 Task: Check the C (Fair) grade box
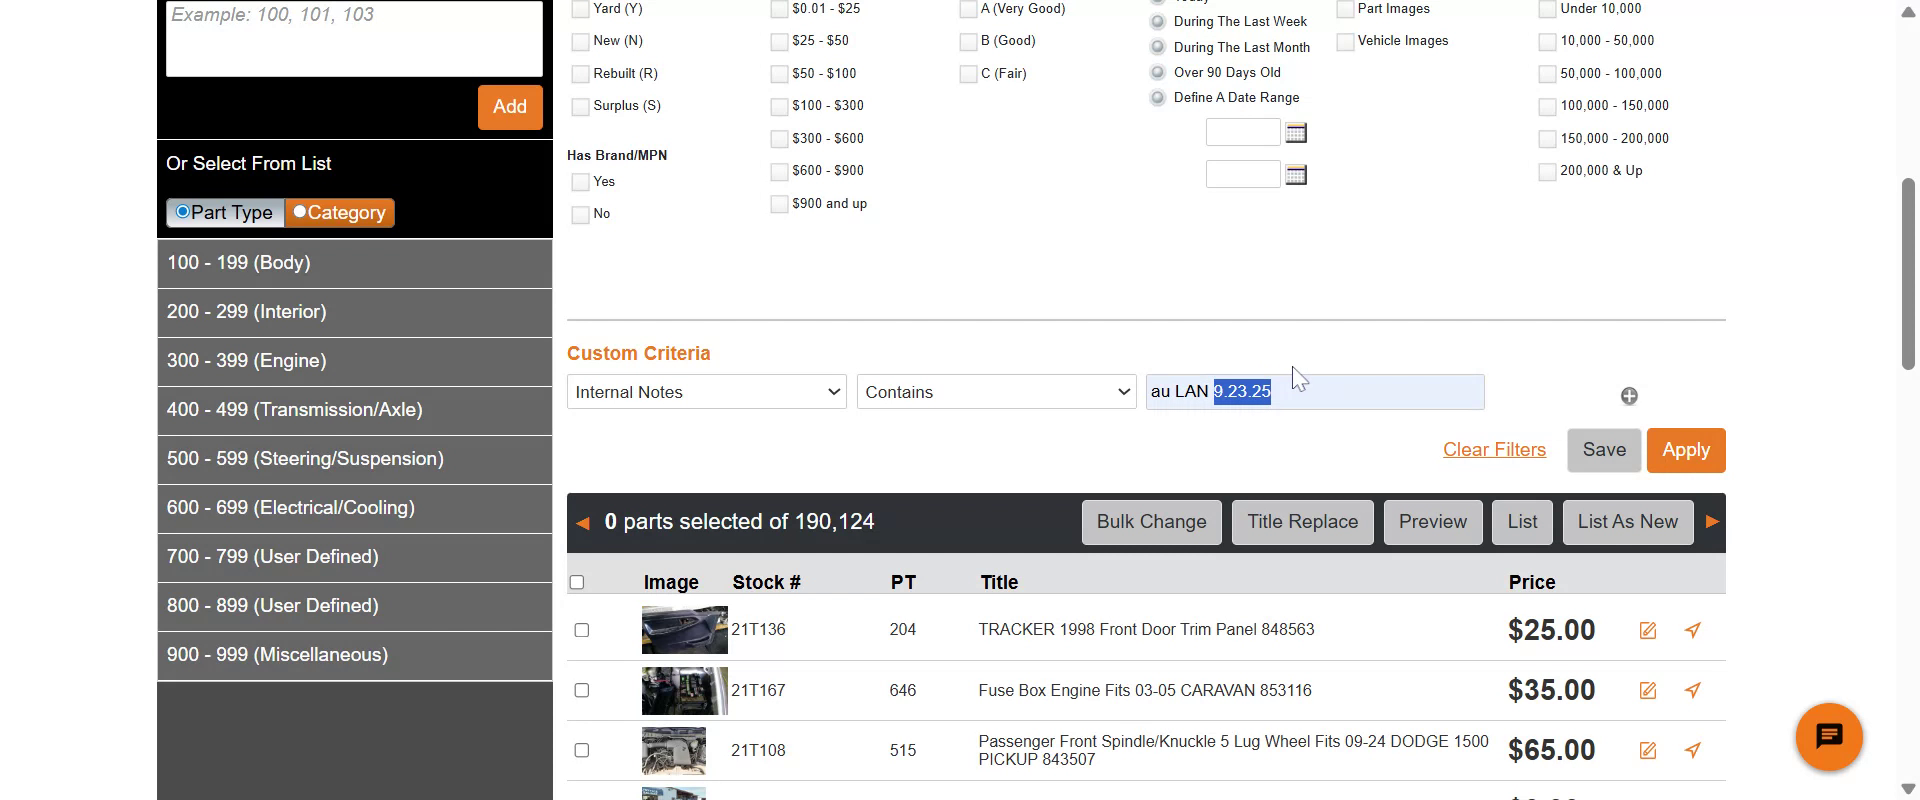968,74
